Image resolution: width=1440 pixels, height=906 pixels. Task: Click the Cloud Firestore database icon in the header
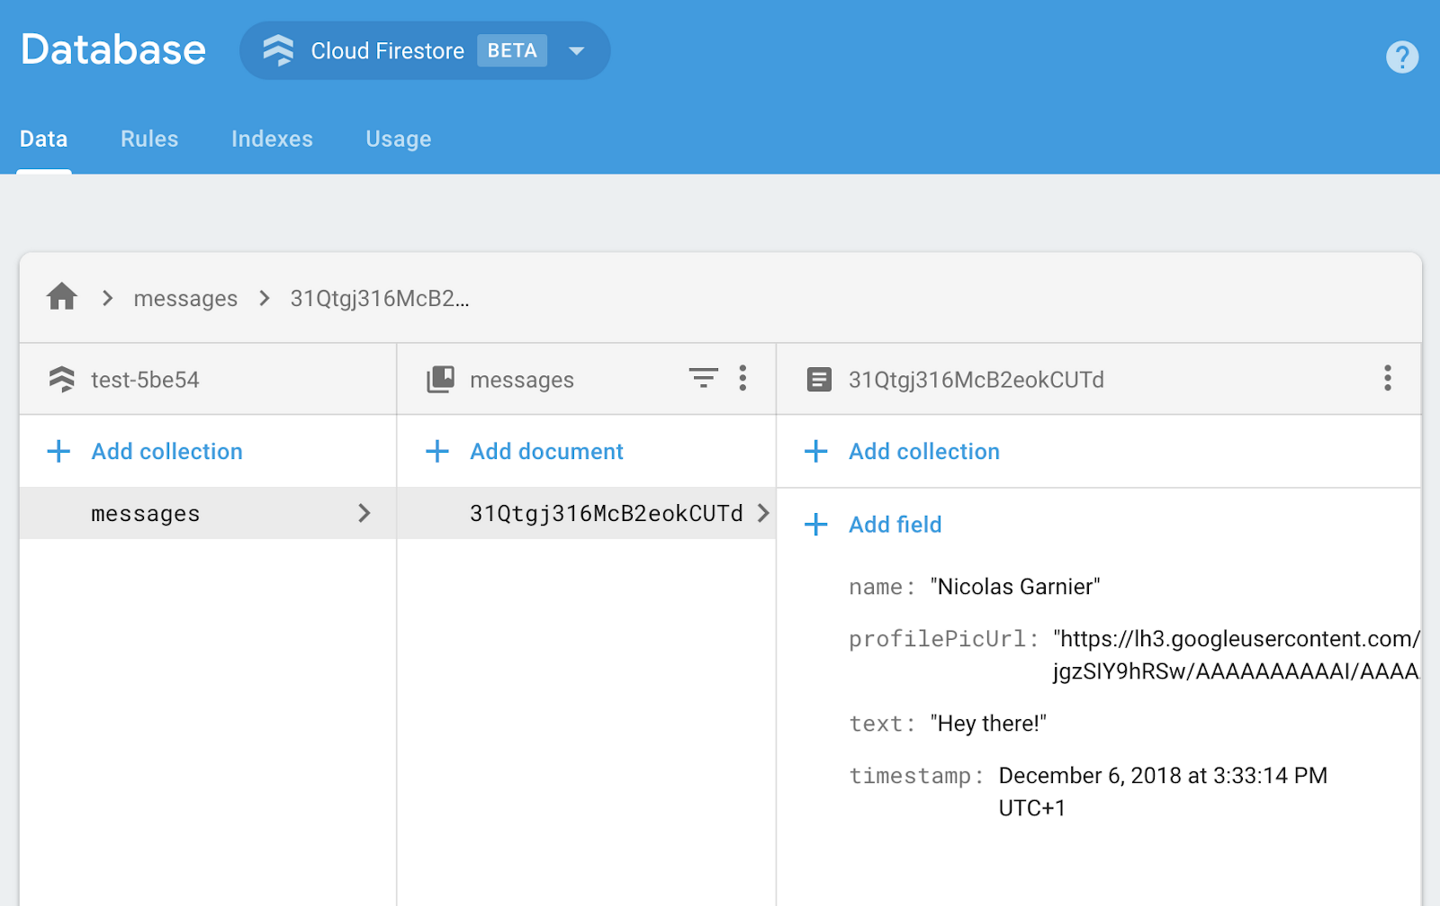(277, 50)
